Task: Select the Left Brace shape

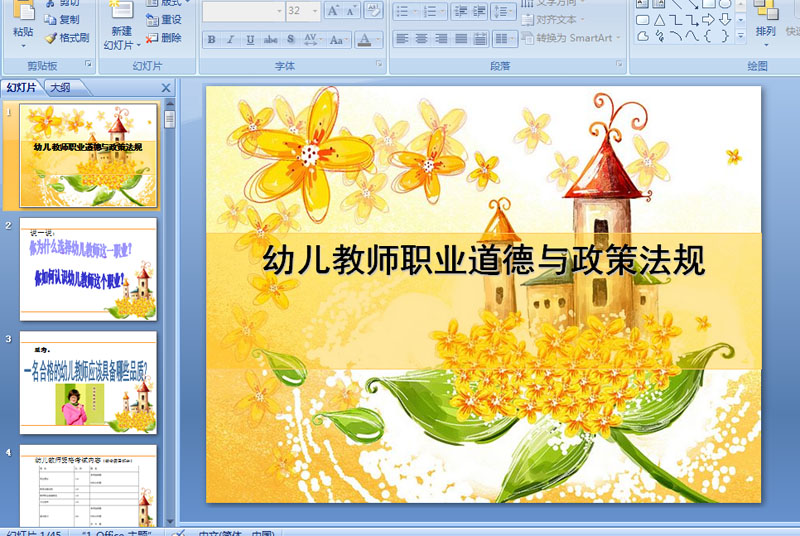Action: [x=708, y=36]
